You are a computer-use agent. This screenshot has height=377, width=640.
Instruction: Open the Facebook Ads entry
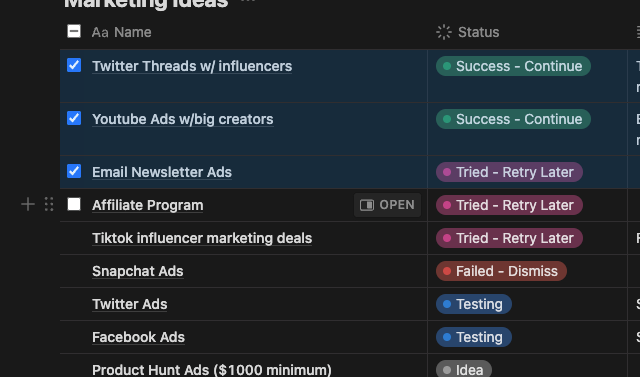(138, 337)
